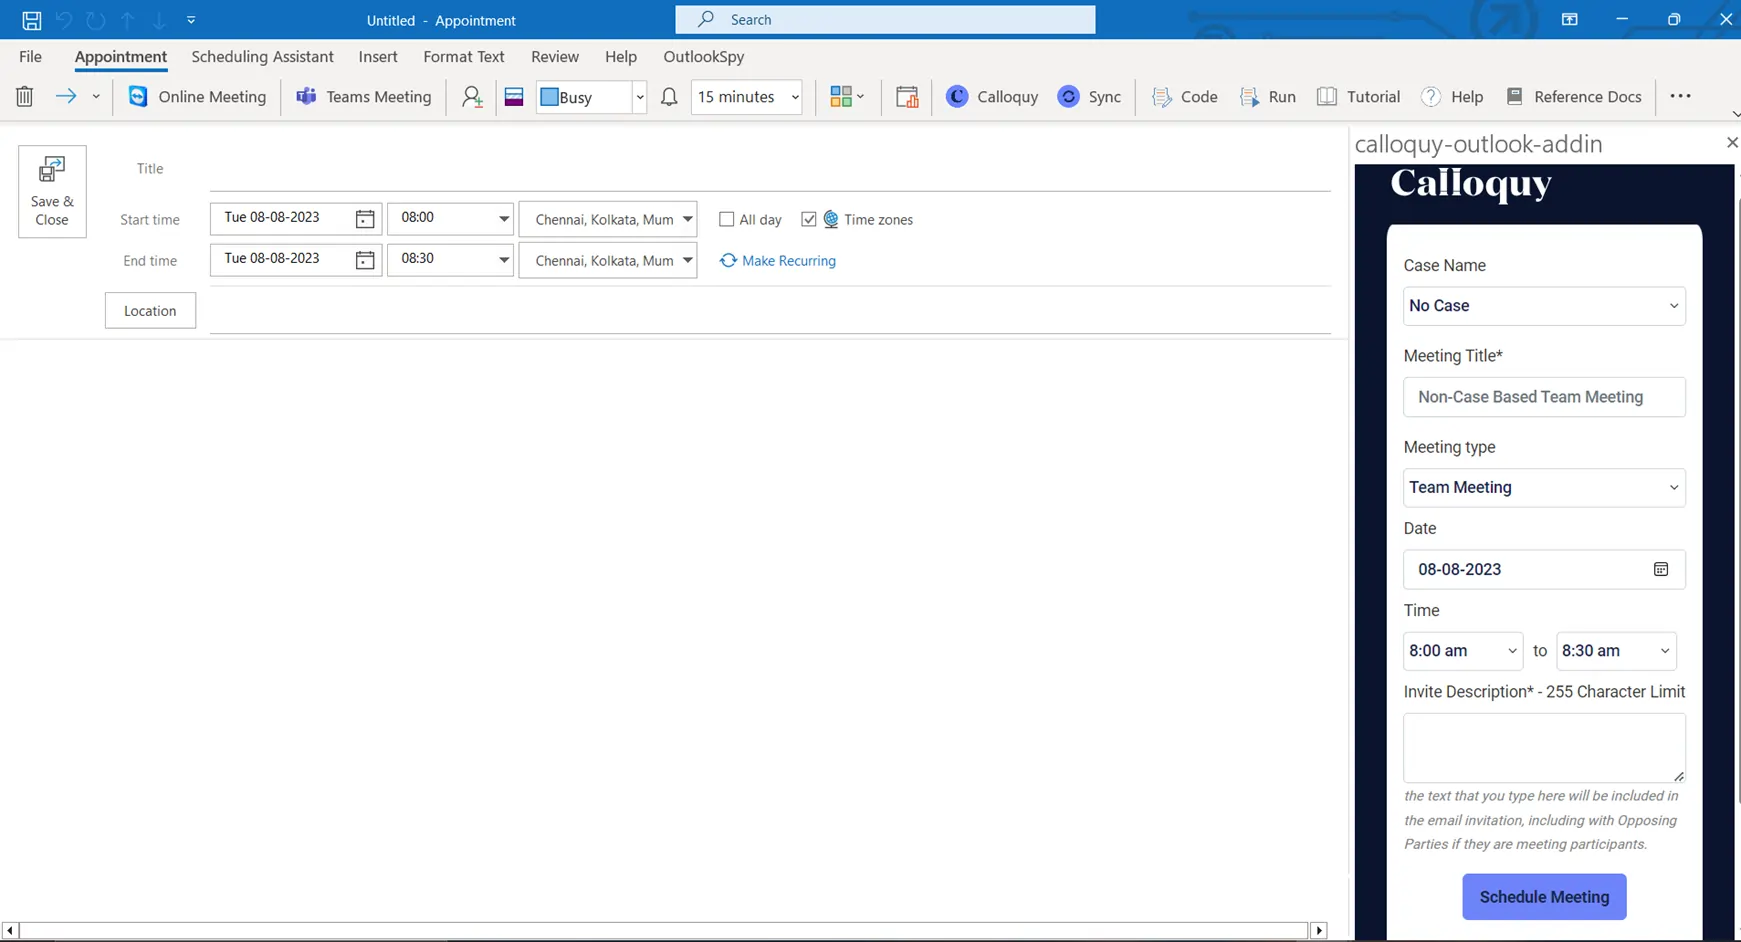Open the 8:30 am end time dropdown

pyautogui.click(x=1616, y=651)
